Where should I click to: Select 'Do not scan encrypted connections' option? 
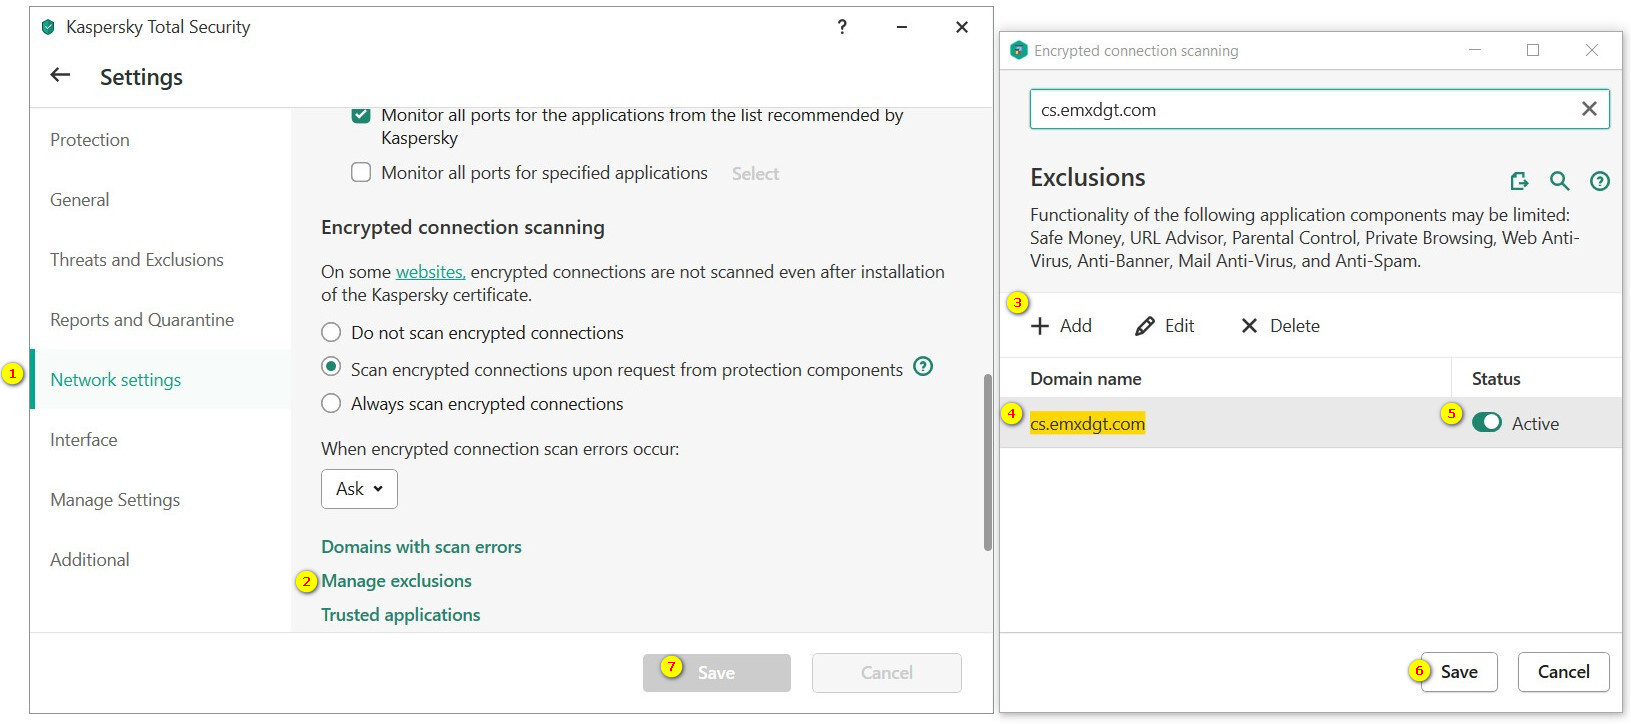point(331,333)
